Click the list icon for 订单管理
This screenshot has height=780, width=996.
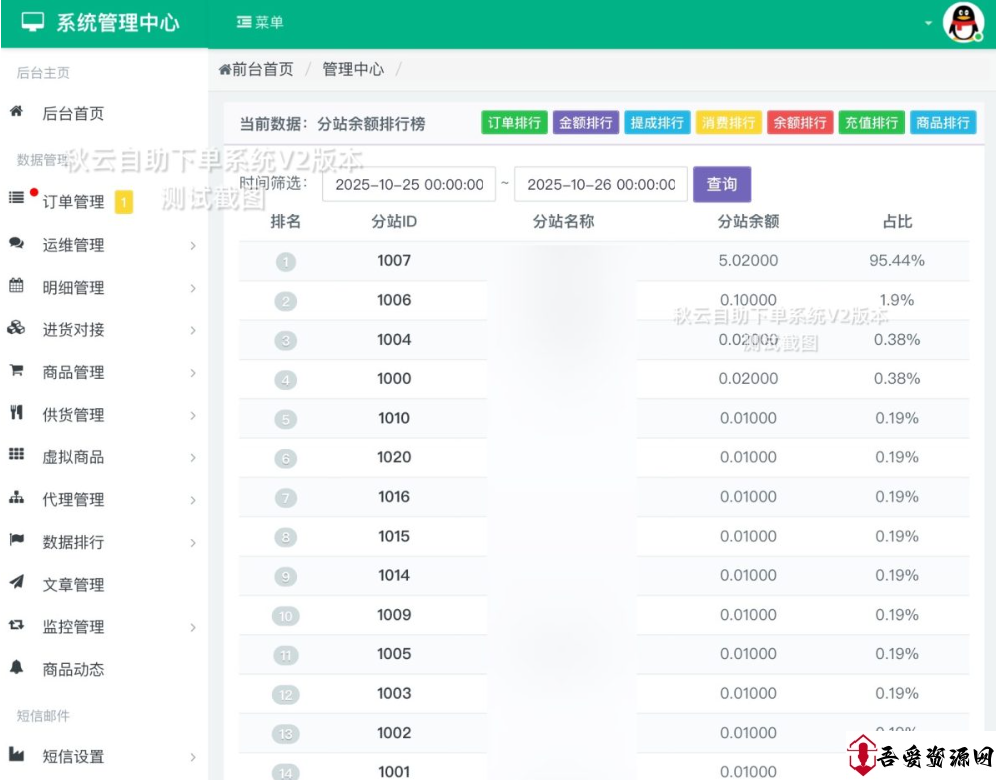tap(16, 198)
